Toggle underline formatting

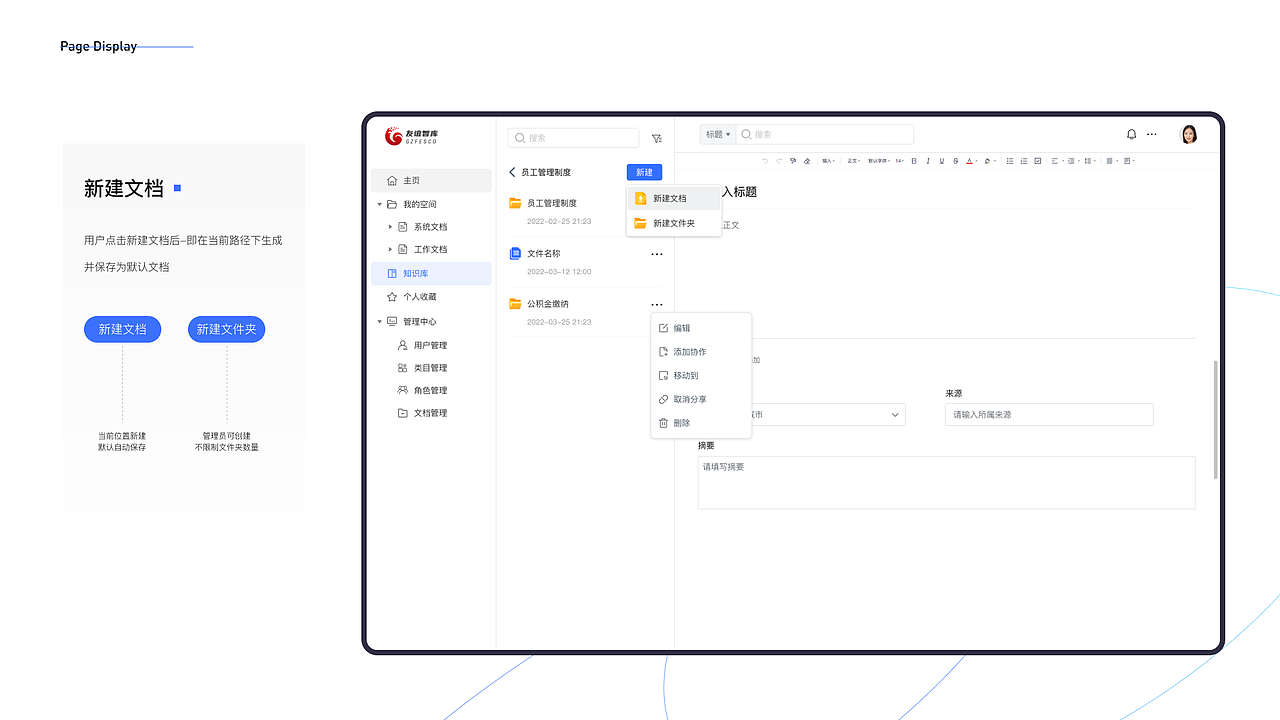pyautogui.click(x=942, y=161)
